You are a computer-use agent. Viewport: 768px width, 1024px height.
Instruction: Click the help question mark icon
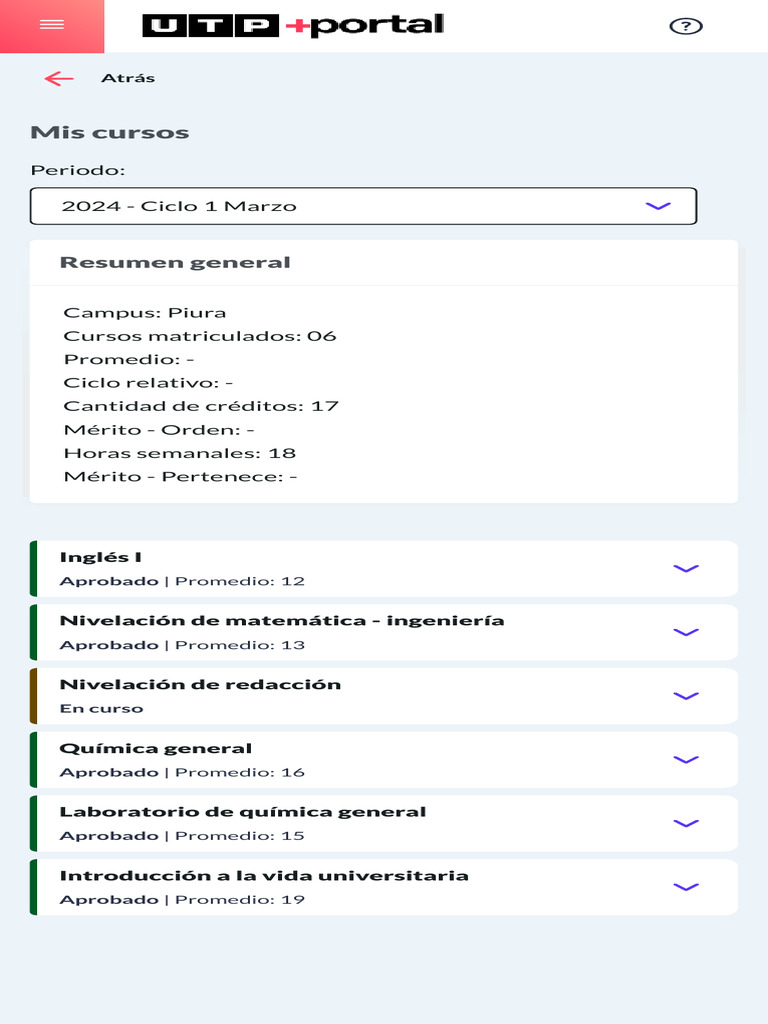tap(685, 27)
